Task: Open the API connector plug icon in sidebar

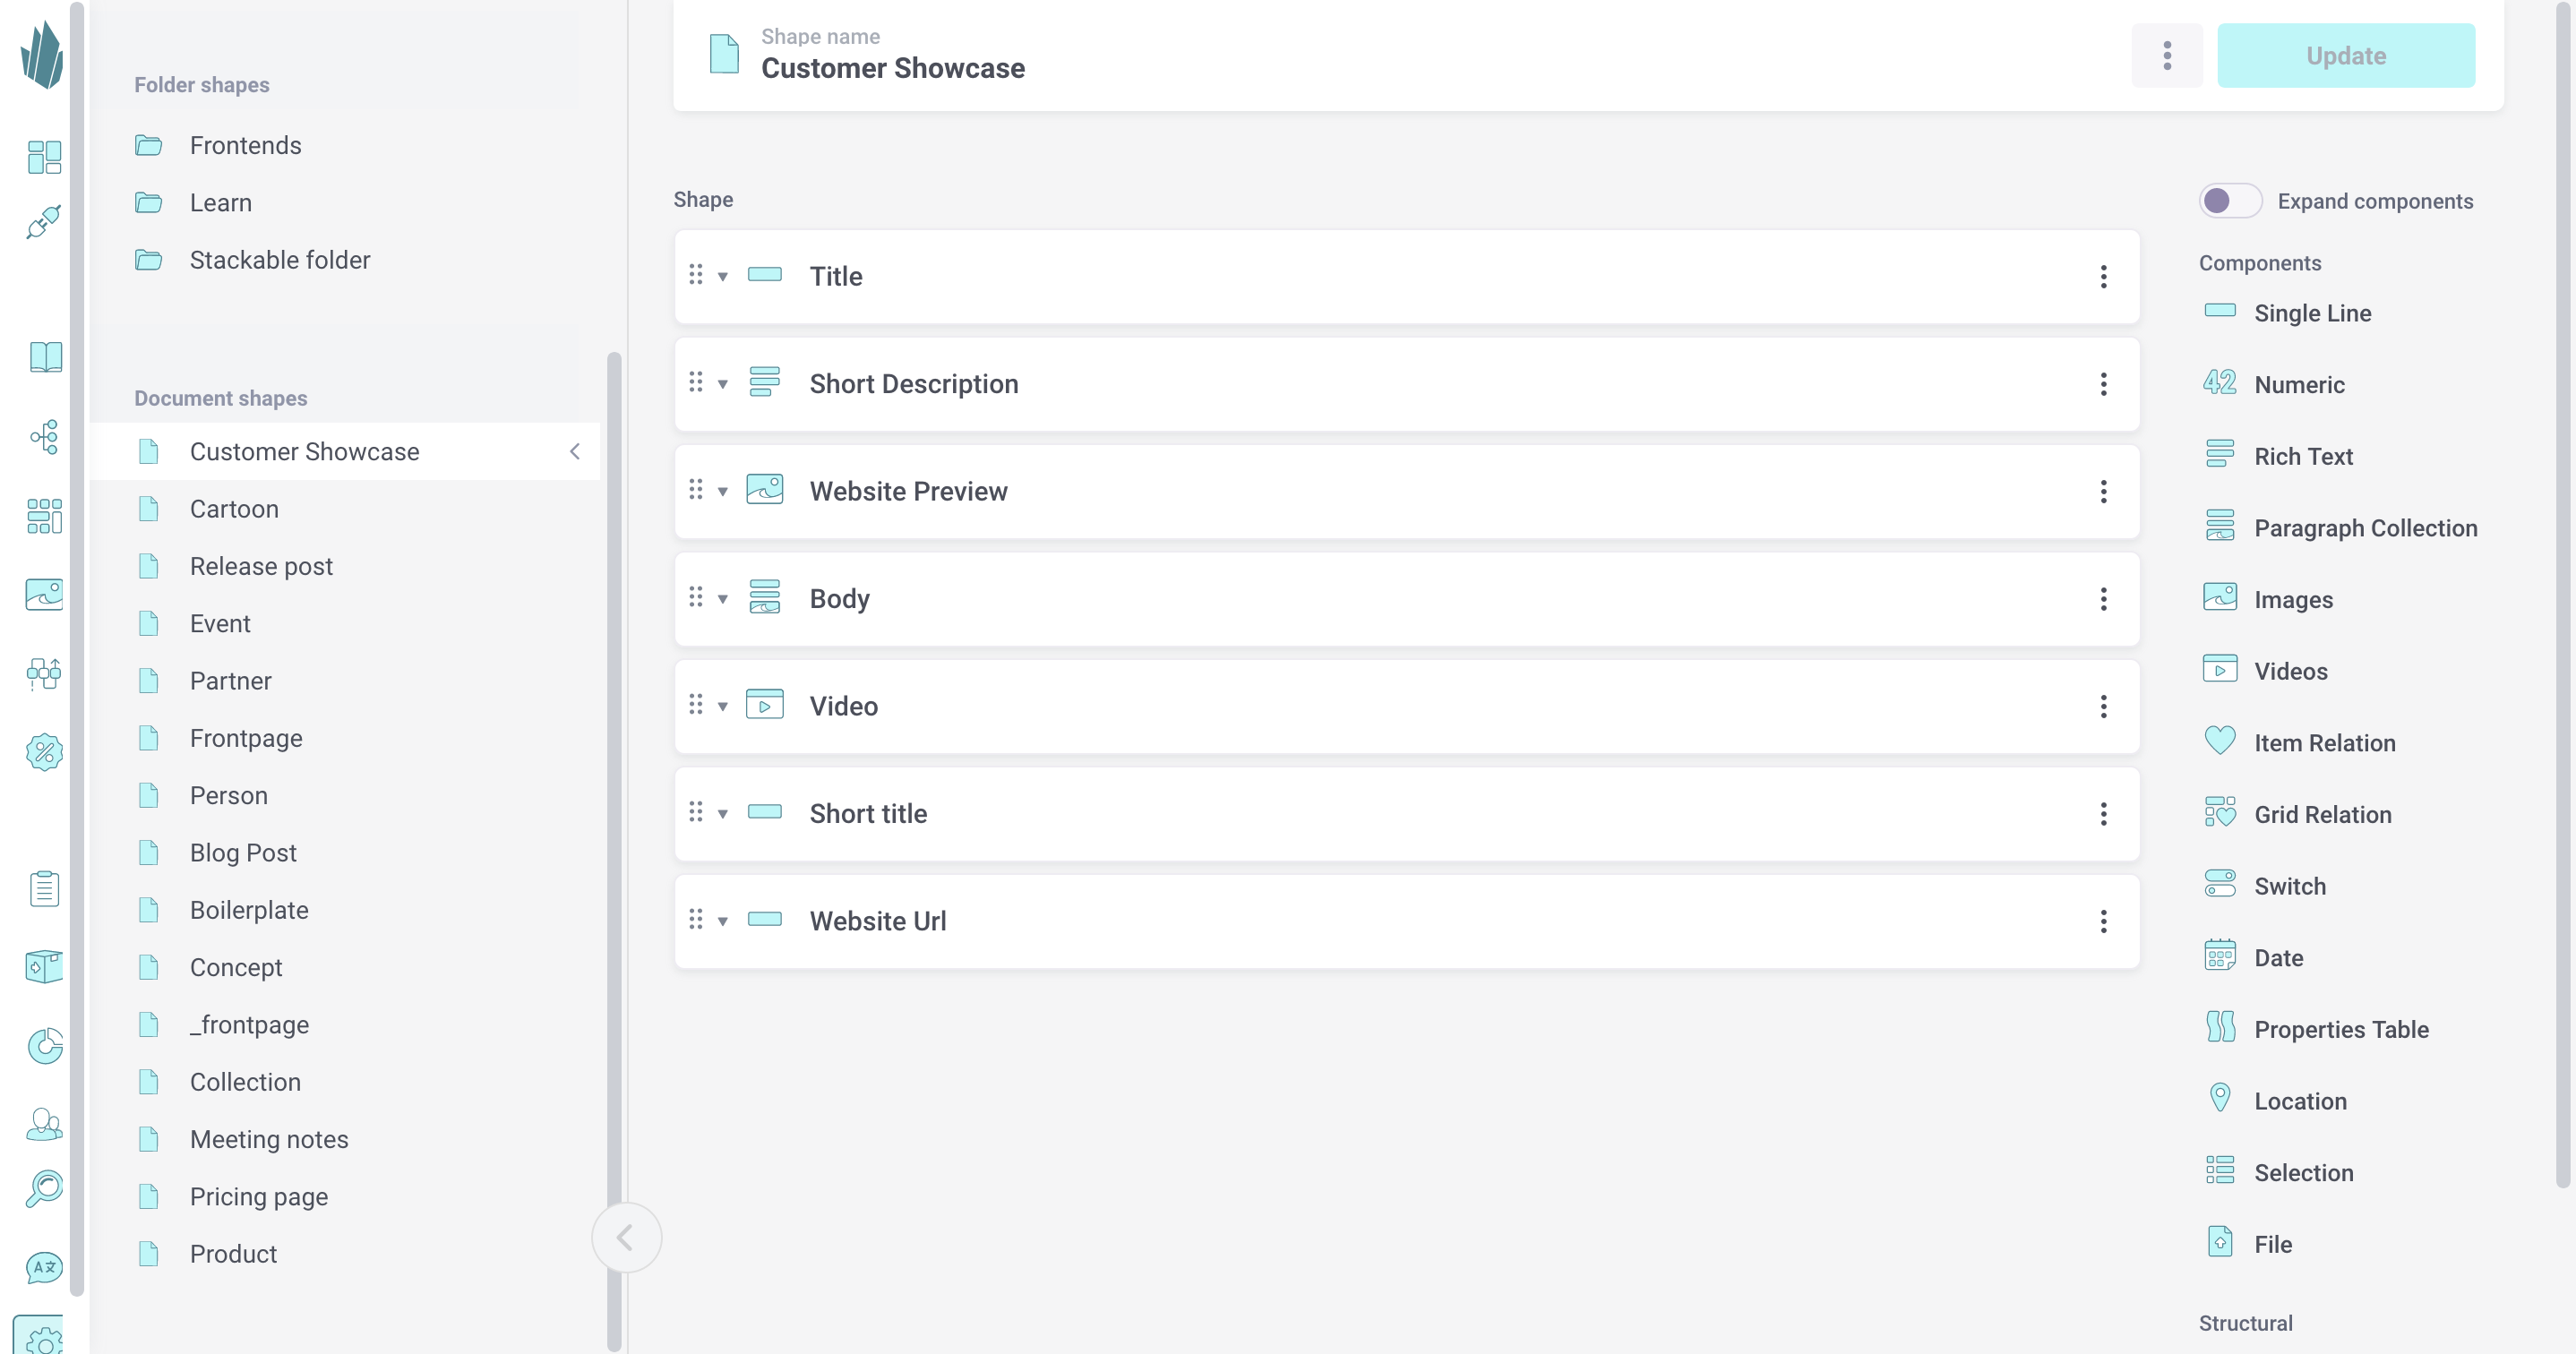Action: tap(43, 221)
